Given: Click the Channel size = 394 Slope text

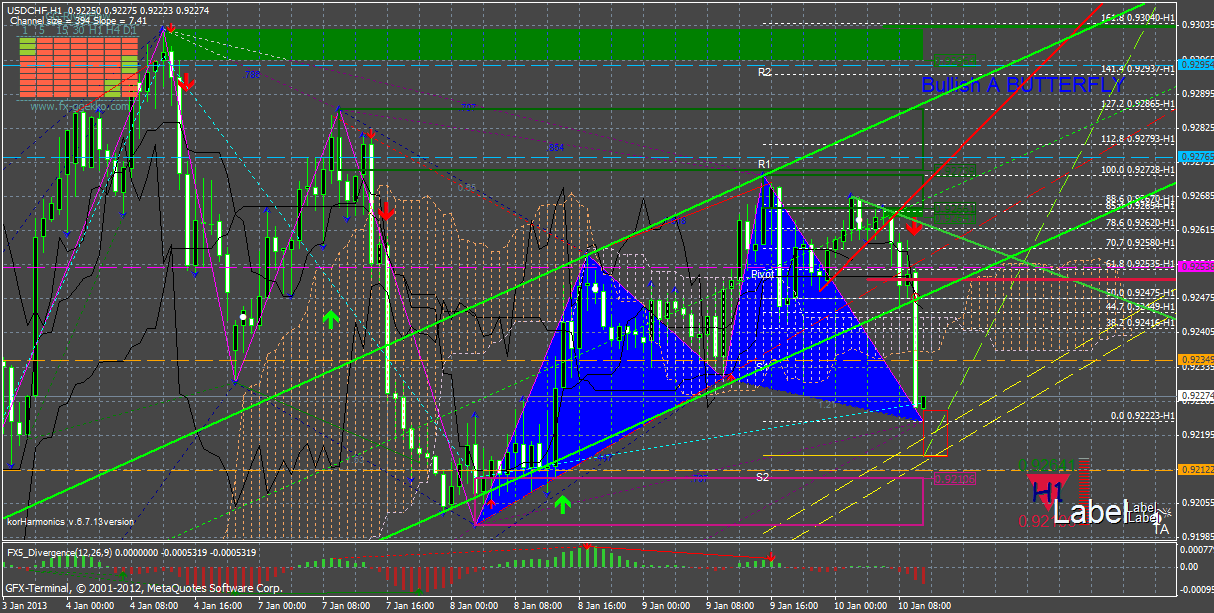Looking at the screenshot, I should pos(78,19).
